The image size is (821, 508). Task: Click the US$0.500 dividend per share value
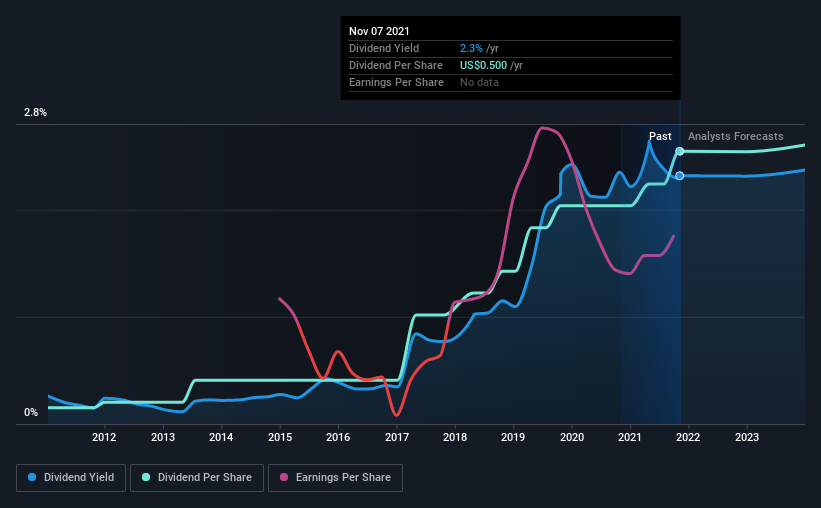(483, 65)
